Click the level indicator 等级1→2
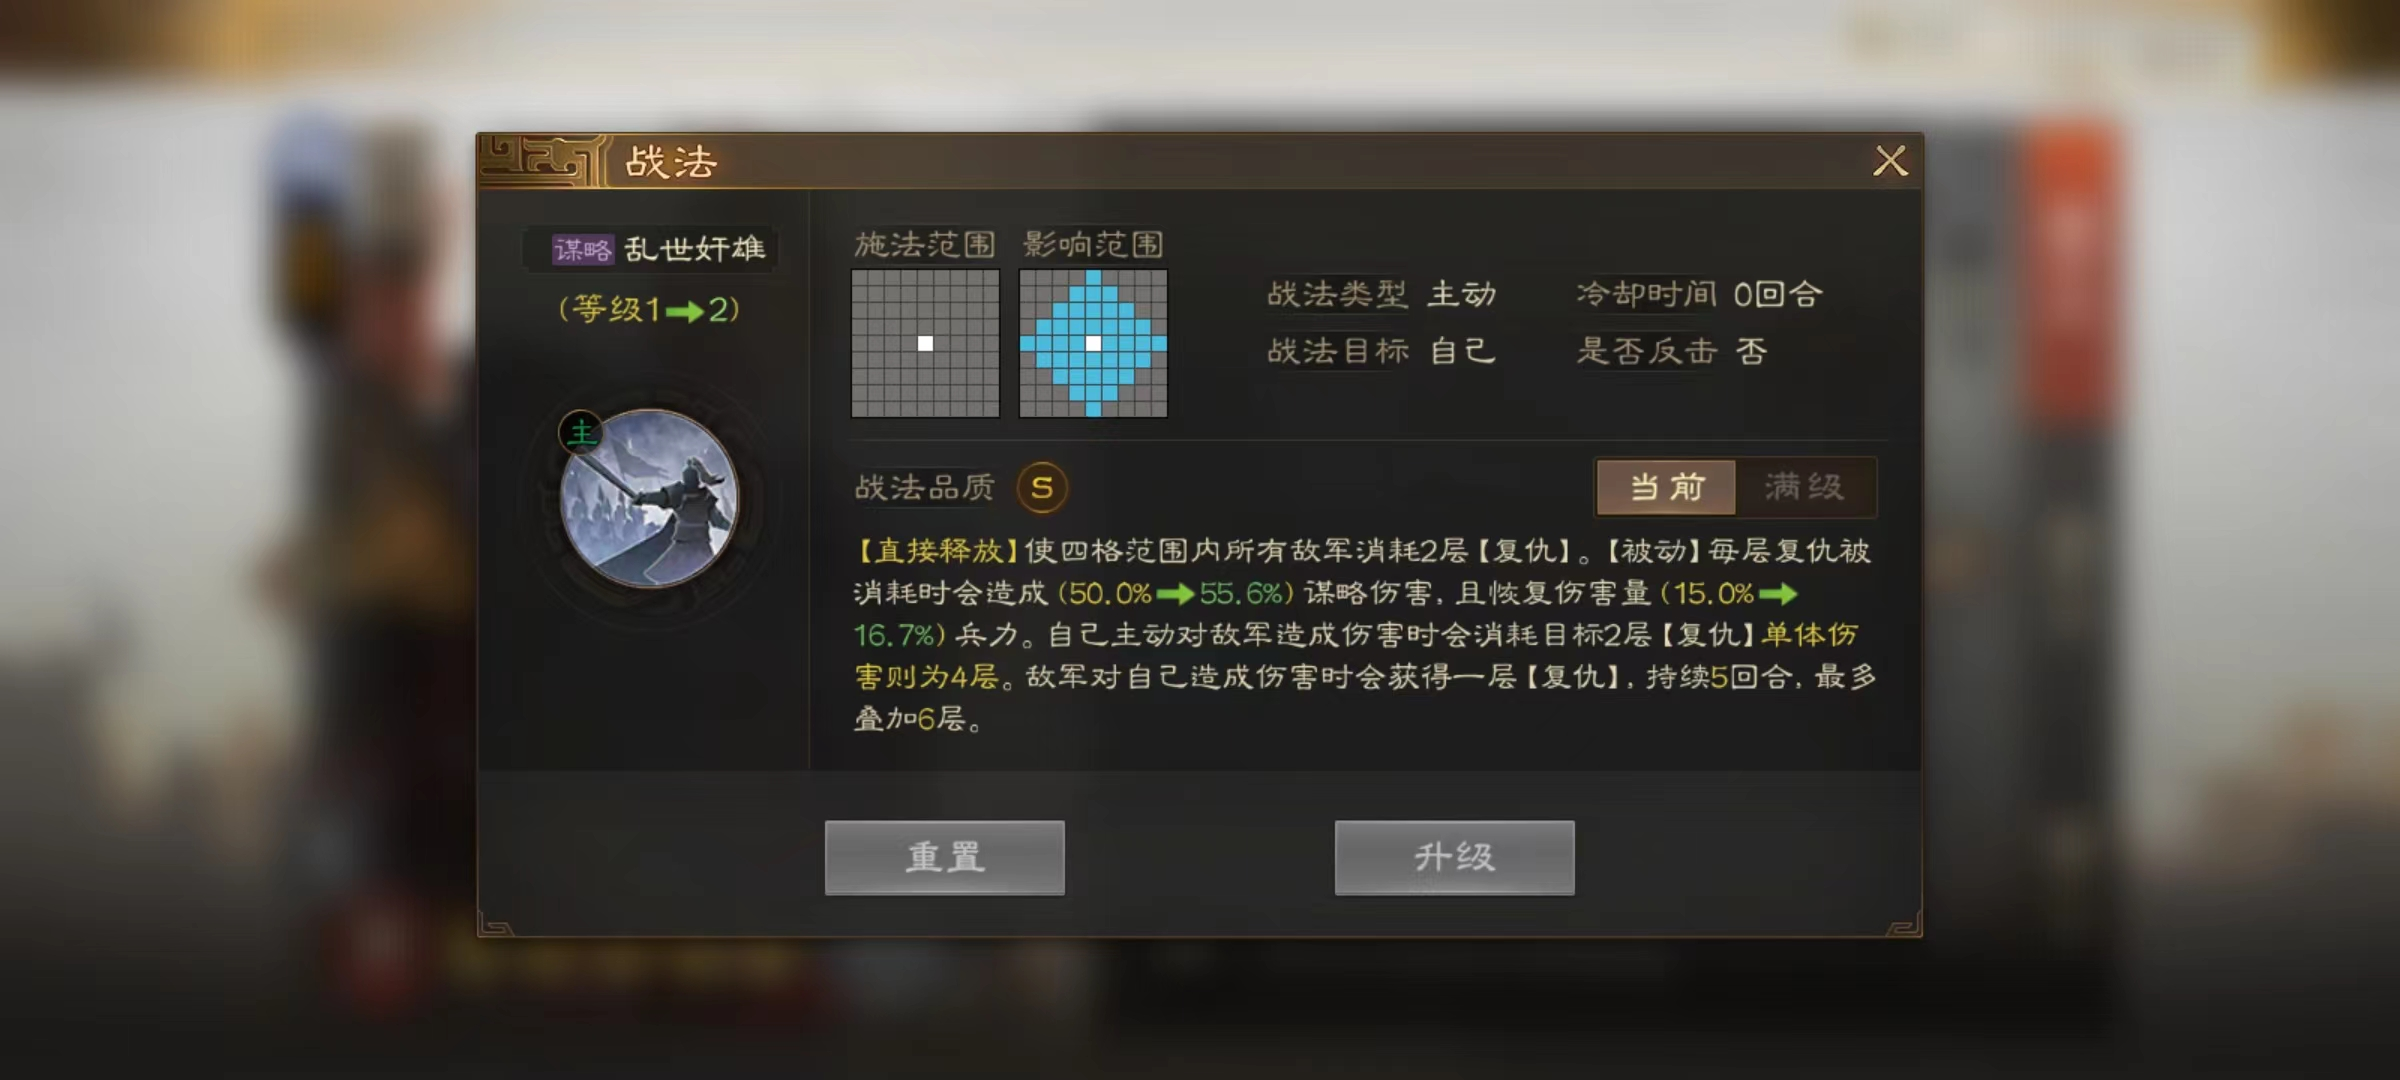 [x=649, y=310]
